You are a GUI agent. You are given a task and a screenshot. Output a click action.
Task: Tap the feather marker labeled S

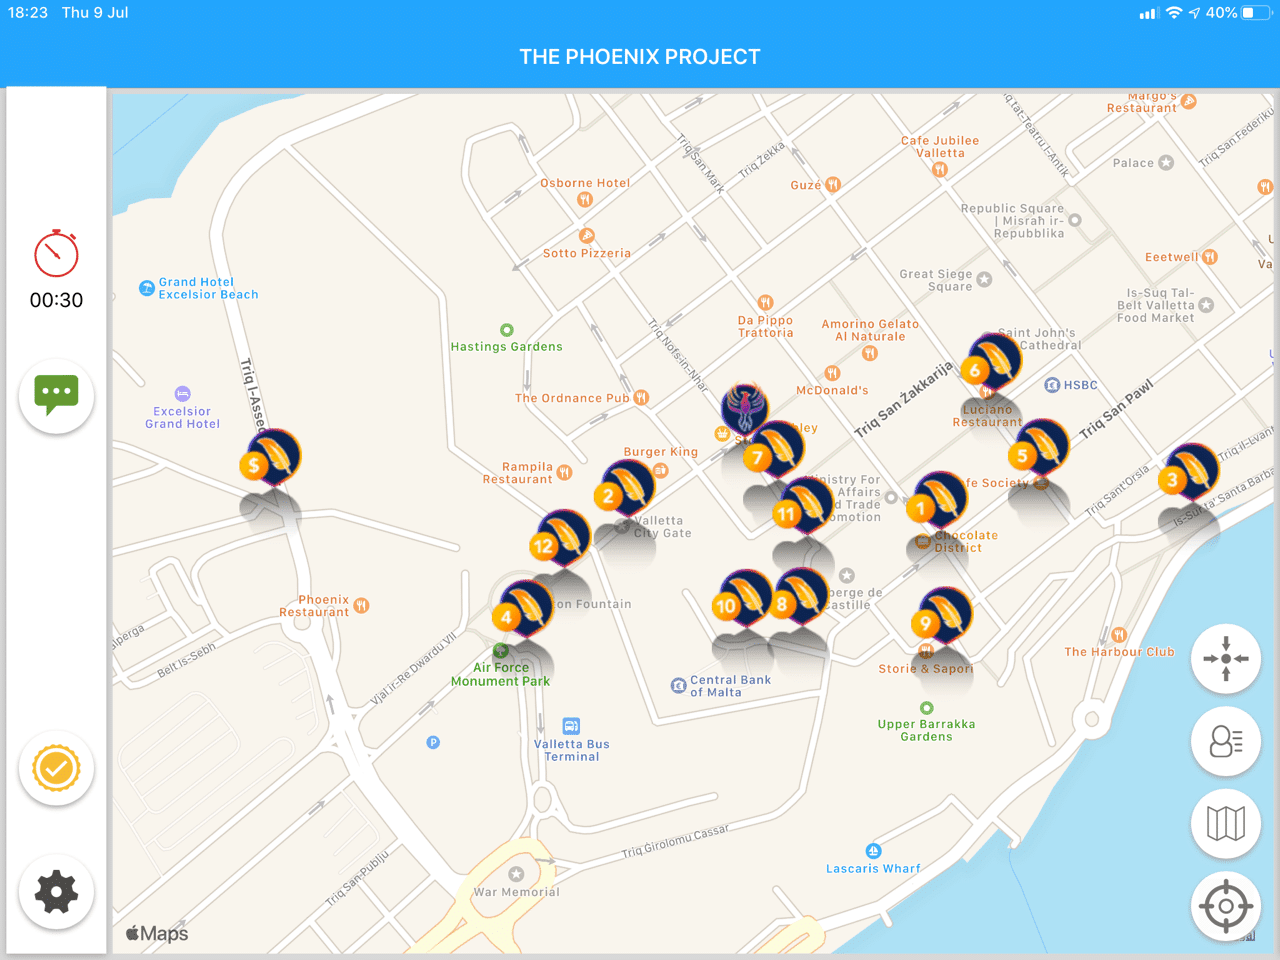coord(271,457)
